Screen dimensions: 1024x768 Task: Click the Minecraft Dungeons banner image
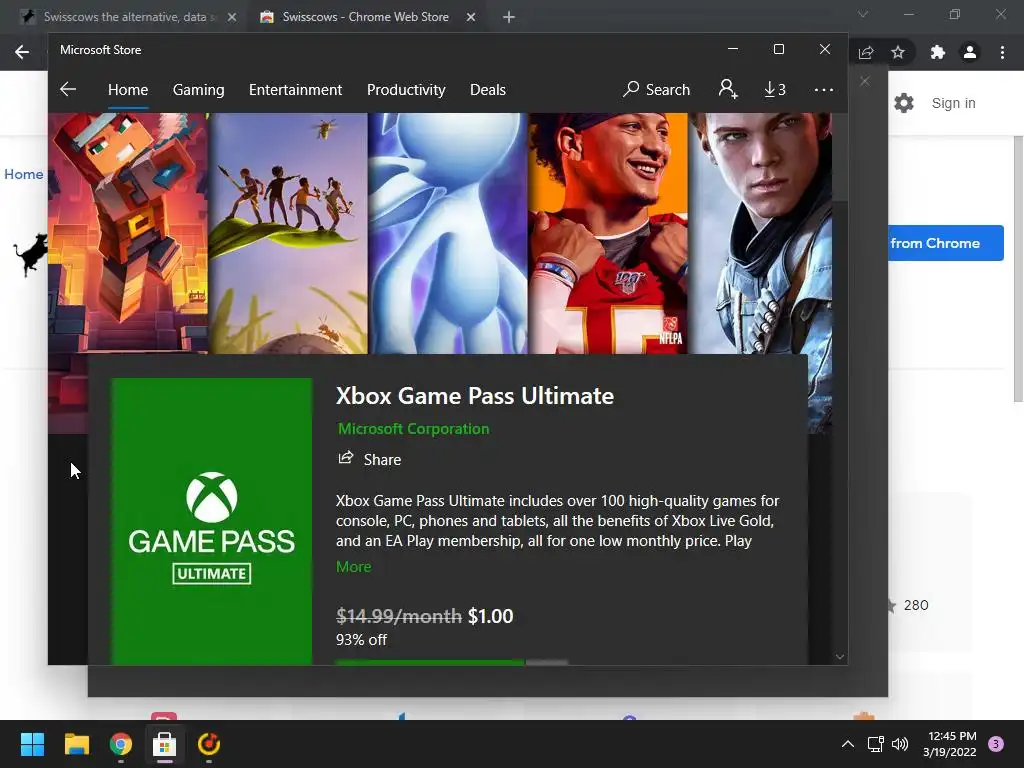pos(128,233)
